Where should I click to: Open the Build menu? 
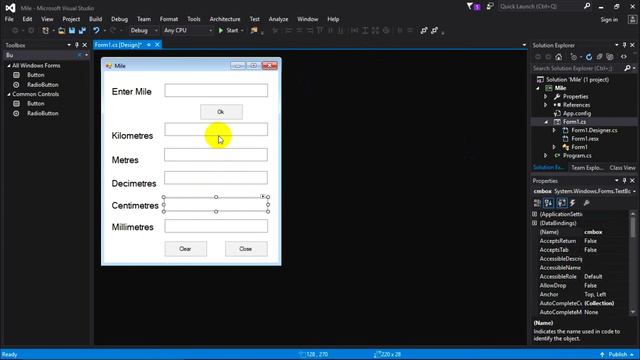(x=96, y=19)
